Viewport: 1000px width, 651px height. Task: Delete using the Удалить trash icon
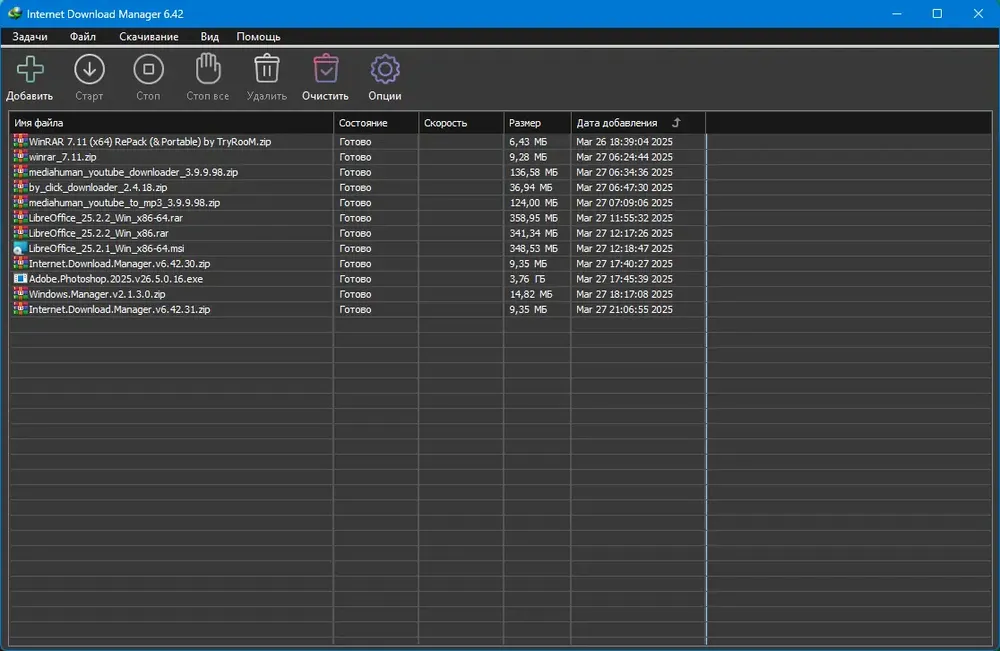pyautogui.click(x=267, y=68)
